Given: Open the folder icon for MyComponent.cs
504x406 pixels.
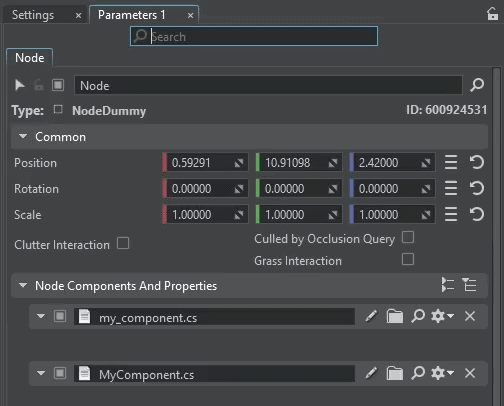Looking at the screenshot, I should (x=395, y=373).
